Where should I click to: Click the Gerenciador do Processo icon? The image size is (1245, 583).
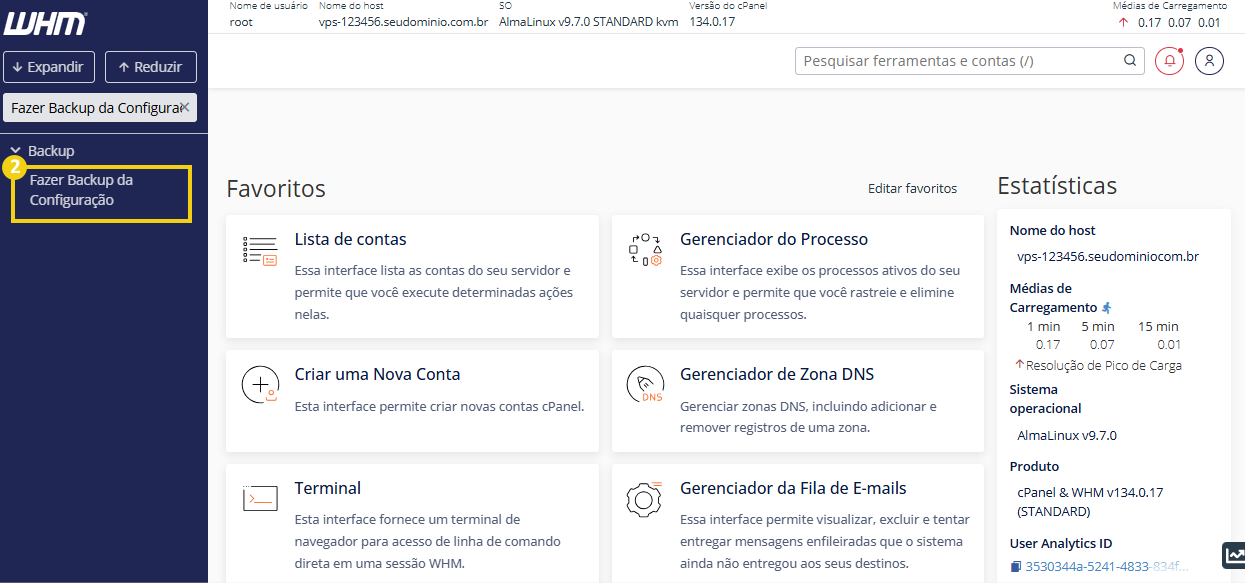(x=645, y=250)
